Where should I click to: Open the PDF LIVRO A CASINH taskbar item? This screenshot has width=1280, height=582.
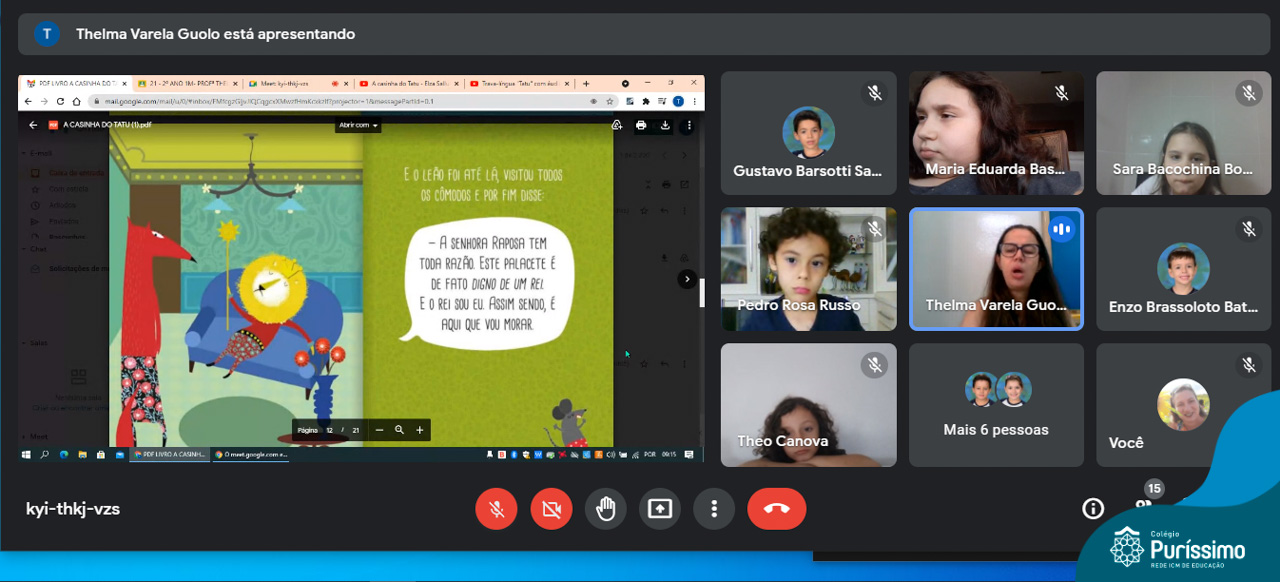tap(170, 454)
